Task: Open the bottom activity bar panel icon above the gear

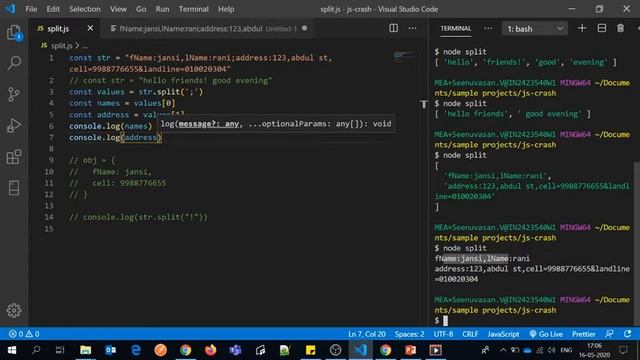Action: coord(14,188)
